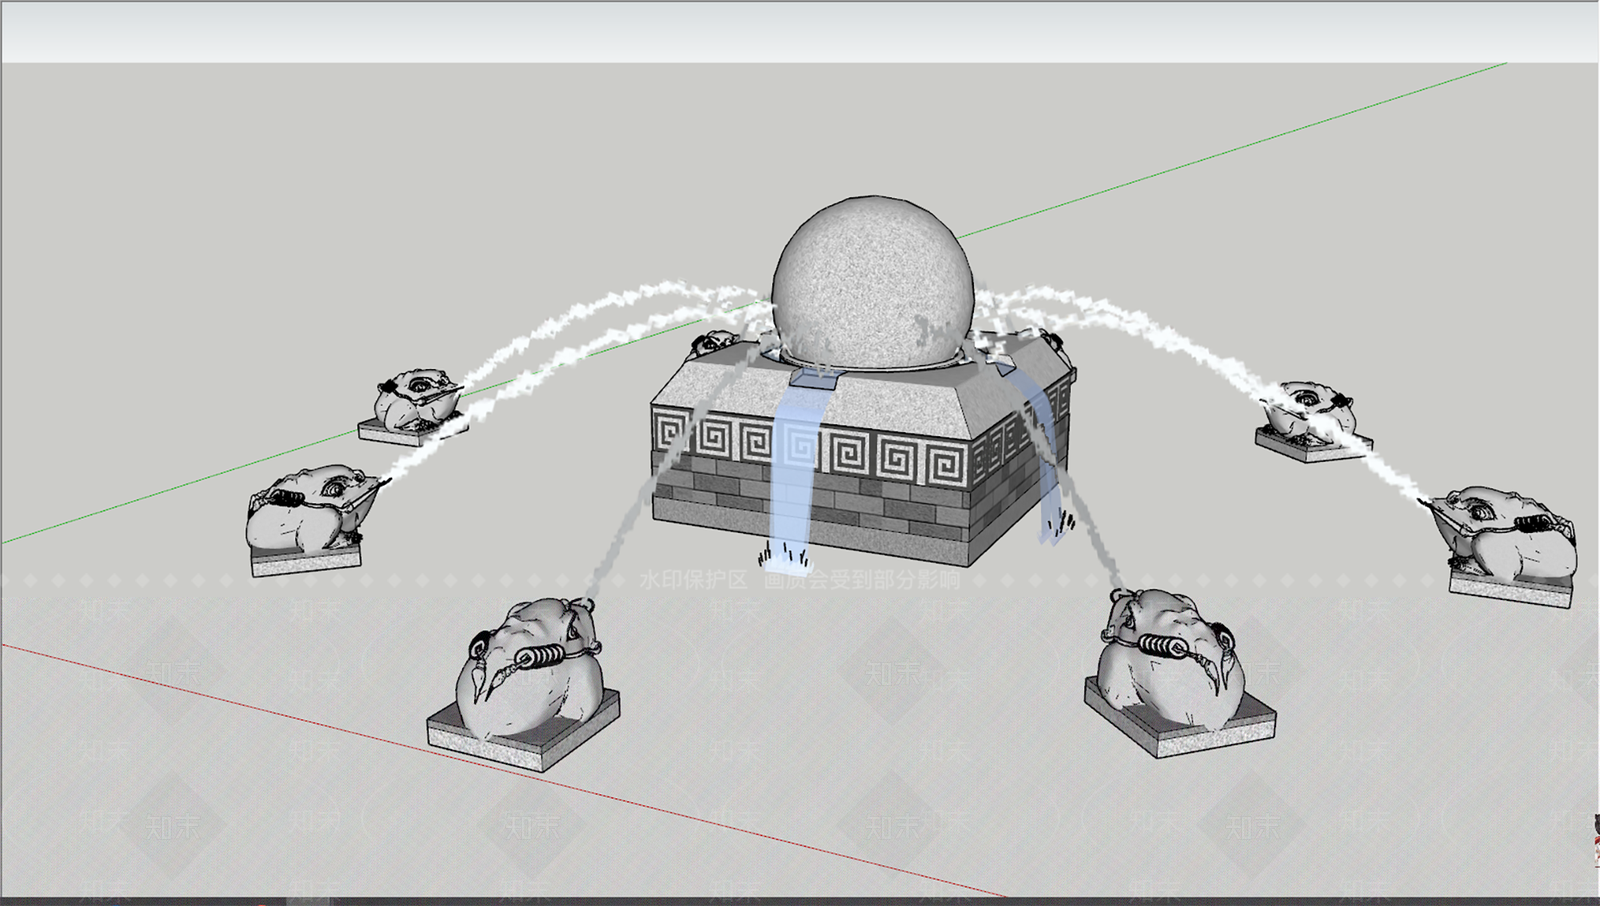Image resolution: width=1600 pixels, height=906 pixels.
Task: Click the empty toolbar strip at the top
Action: [x=800, y=32]
